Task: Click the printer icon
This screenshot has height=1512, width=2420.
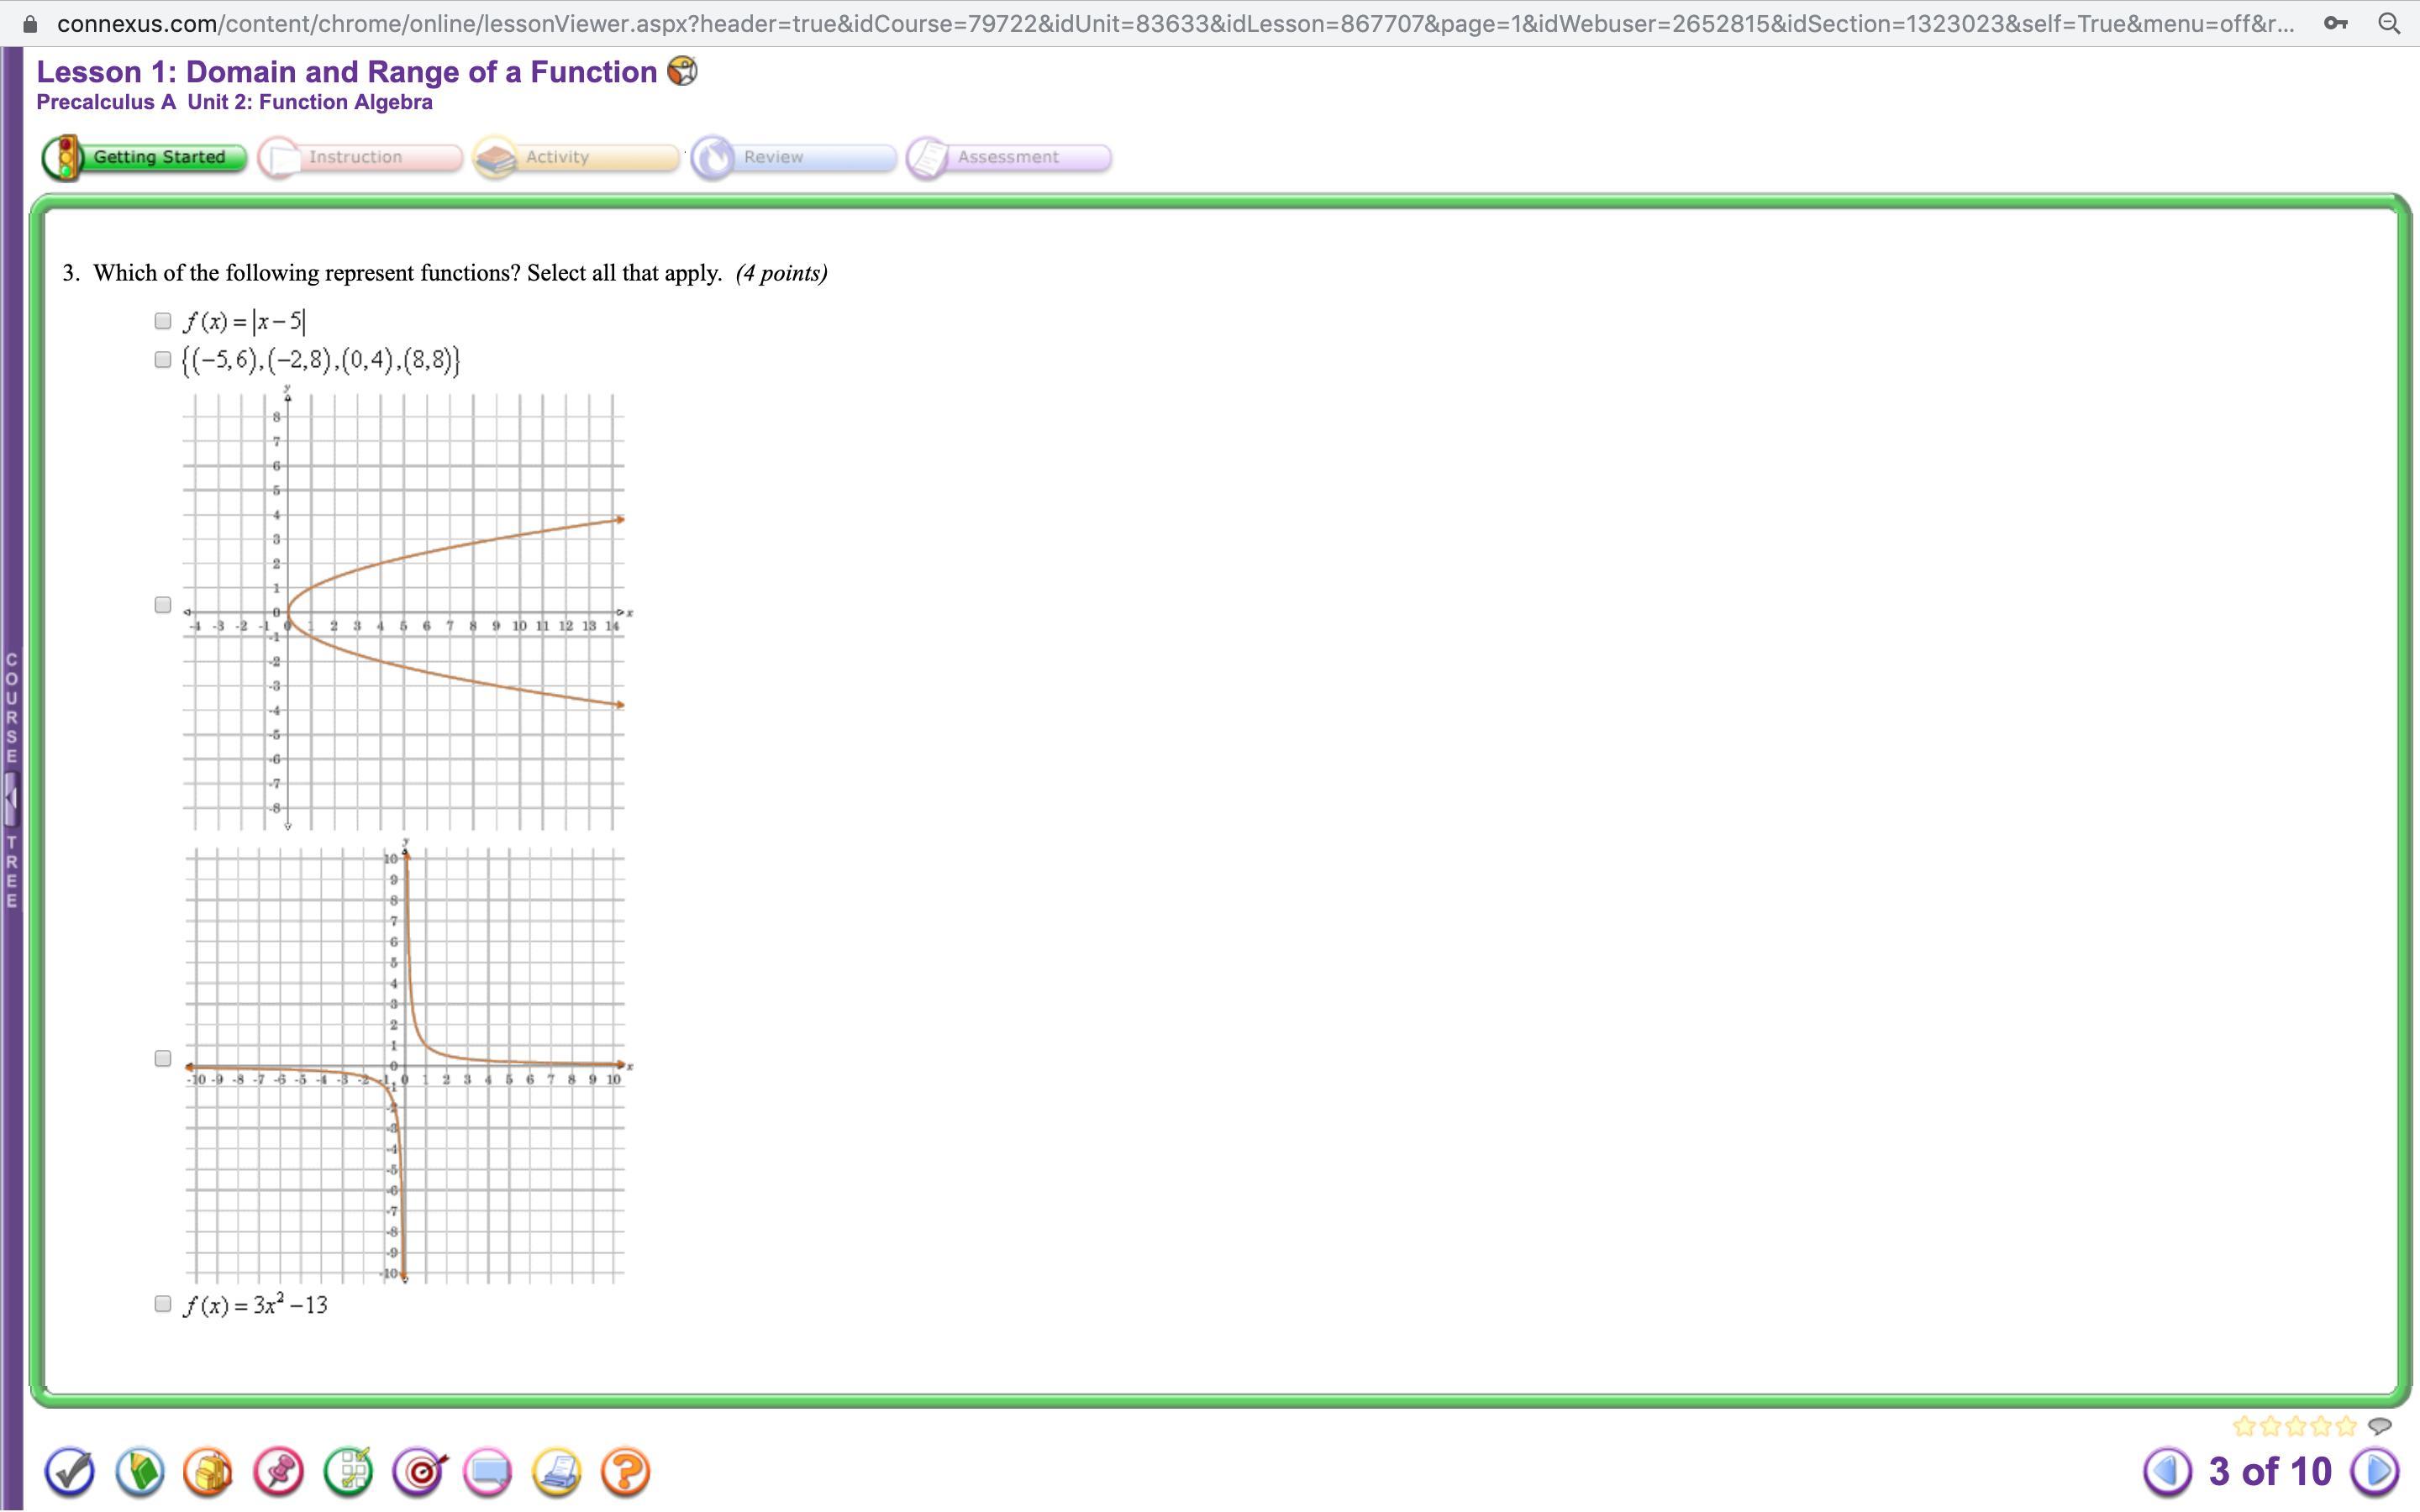Action: 557,1472
